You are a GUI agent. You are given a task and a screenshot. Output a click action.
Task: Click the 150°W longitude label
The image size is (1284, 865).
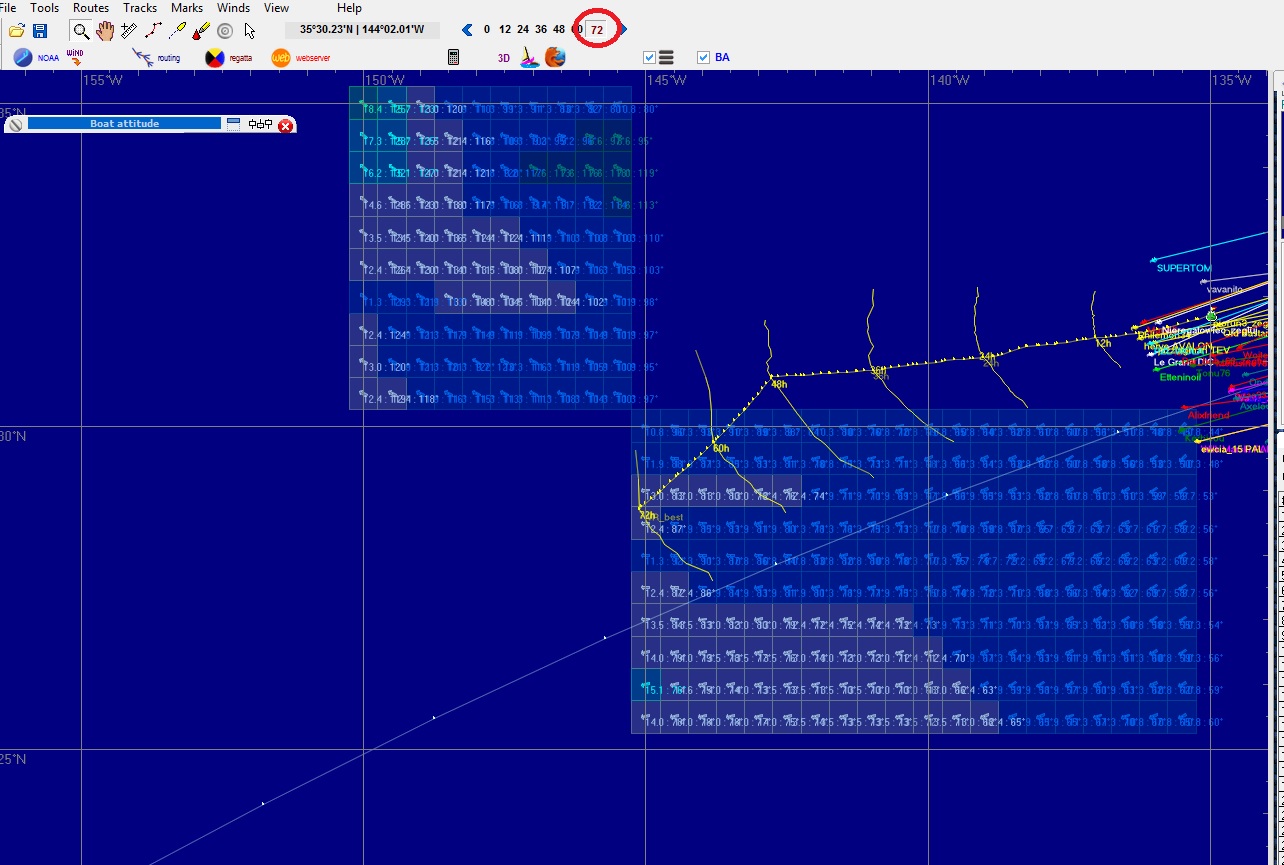pyautogui.click(x=384, y=80)
